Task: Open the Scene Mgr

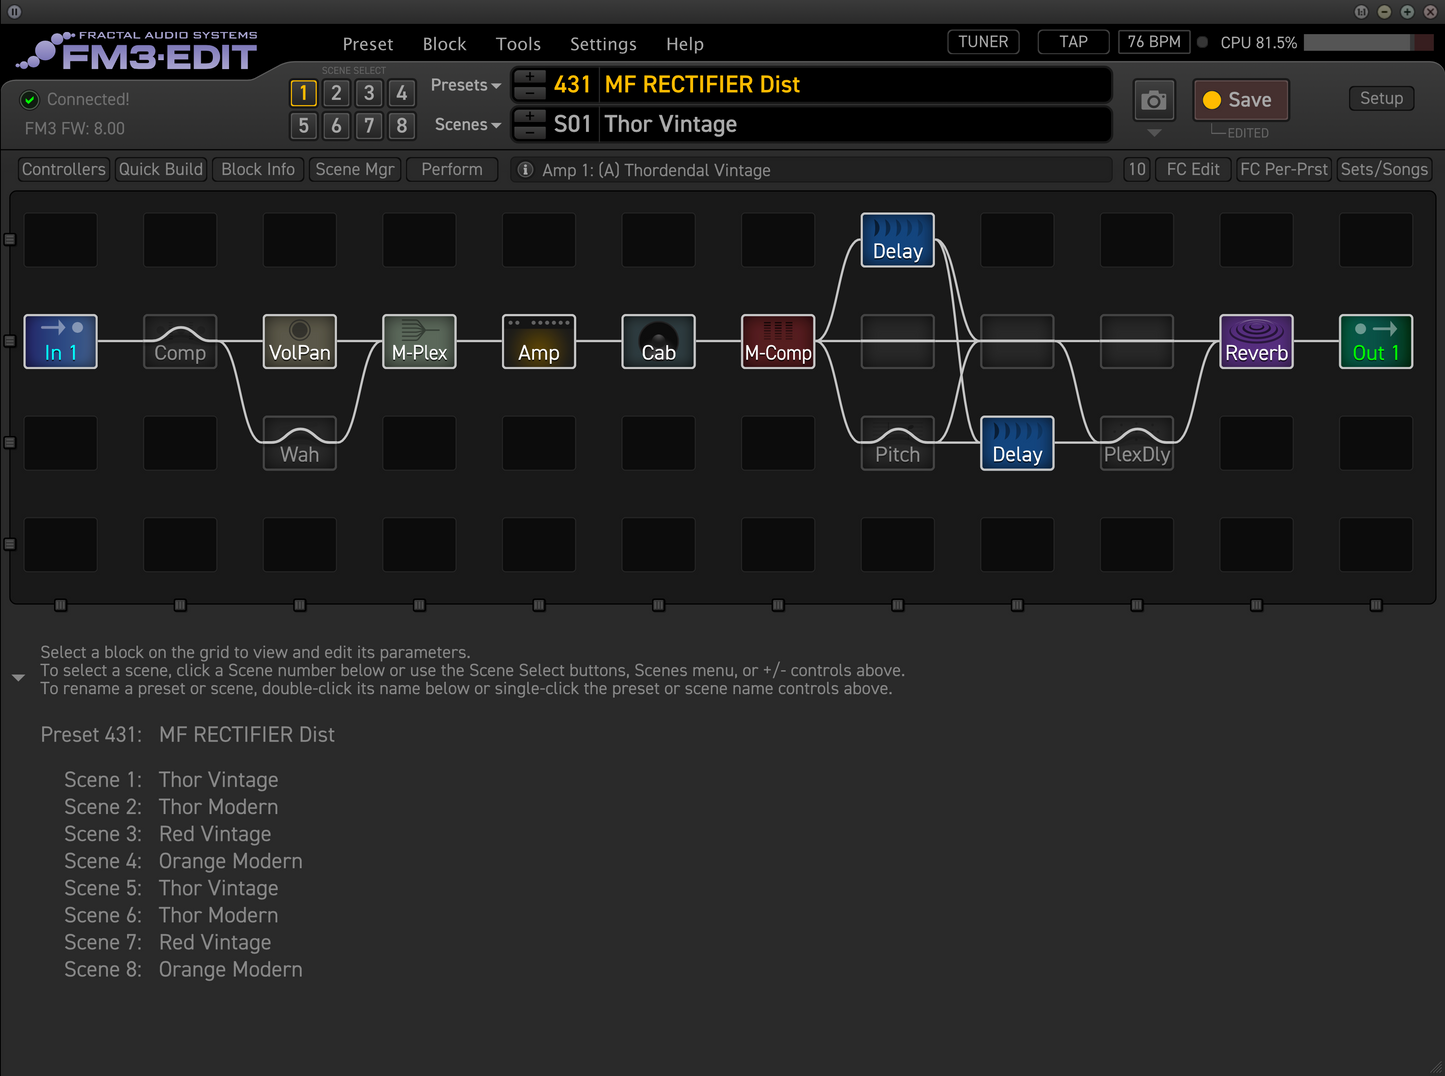Action: click(x=355, y=170)
